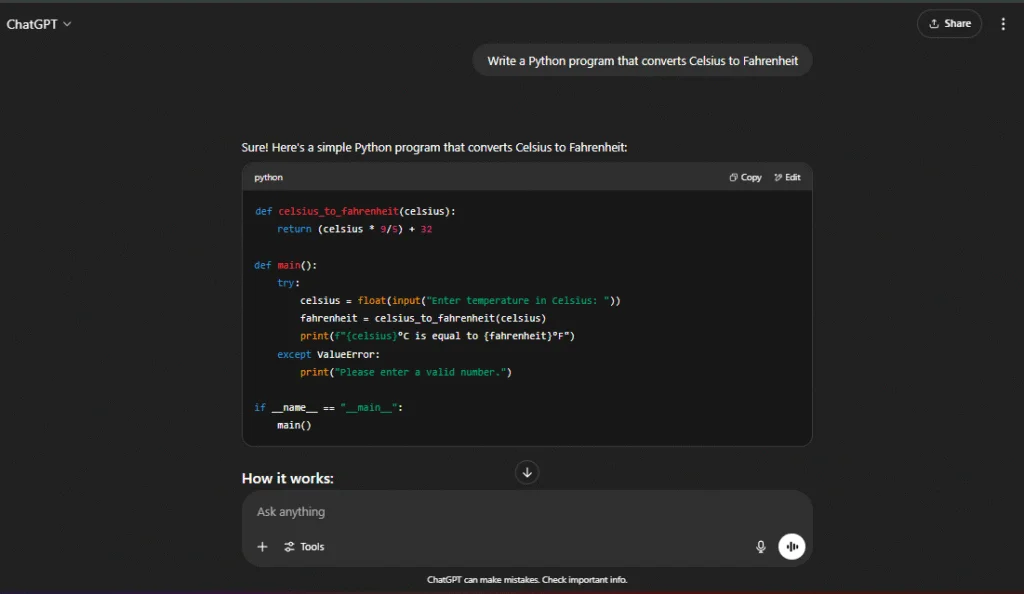The image size is (1024, 594).
Task: Click the 'def celsius_to_fahrenheit(celsius):' code line
Action: click(x=355, y=211)
